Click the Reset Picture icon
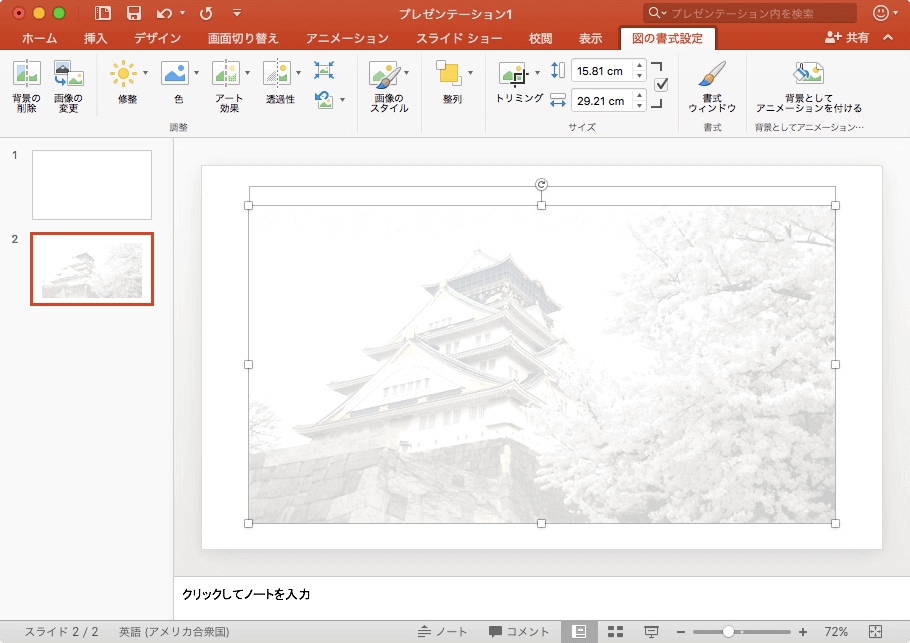This screenshot has width=910, height=643. tap(324, 100)
